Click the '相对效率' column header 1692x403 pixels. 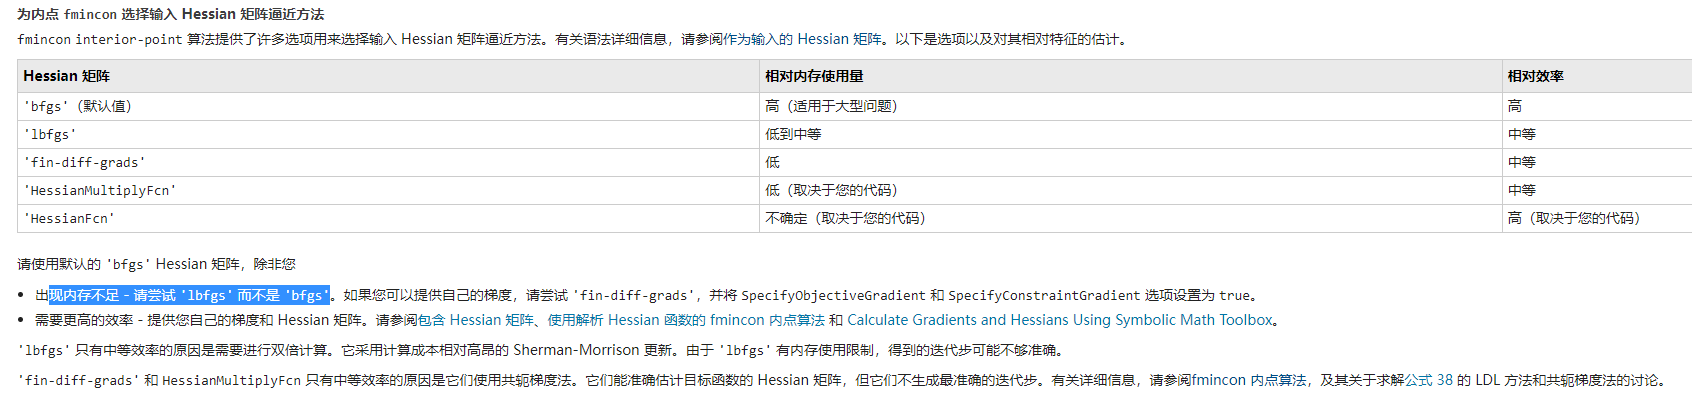(1535, 76)
